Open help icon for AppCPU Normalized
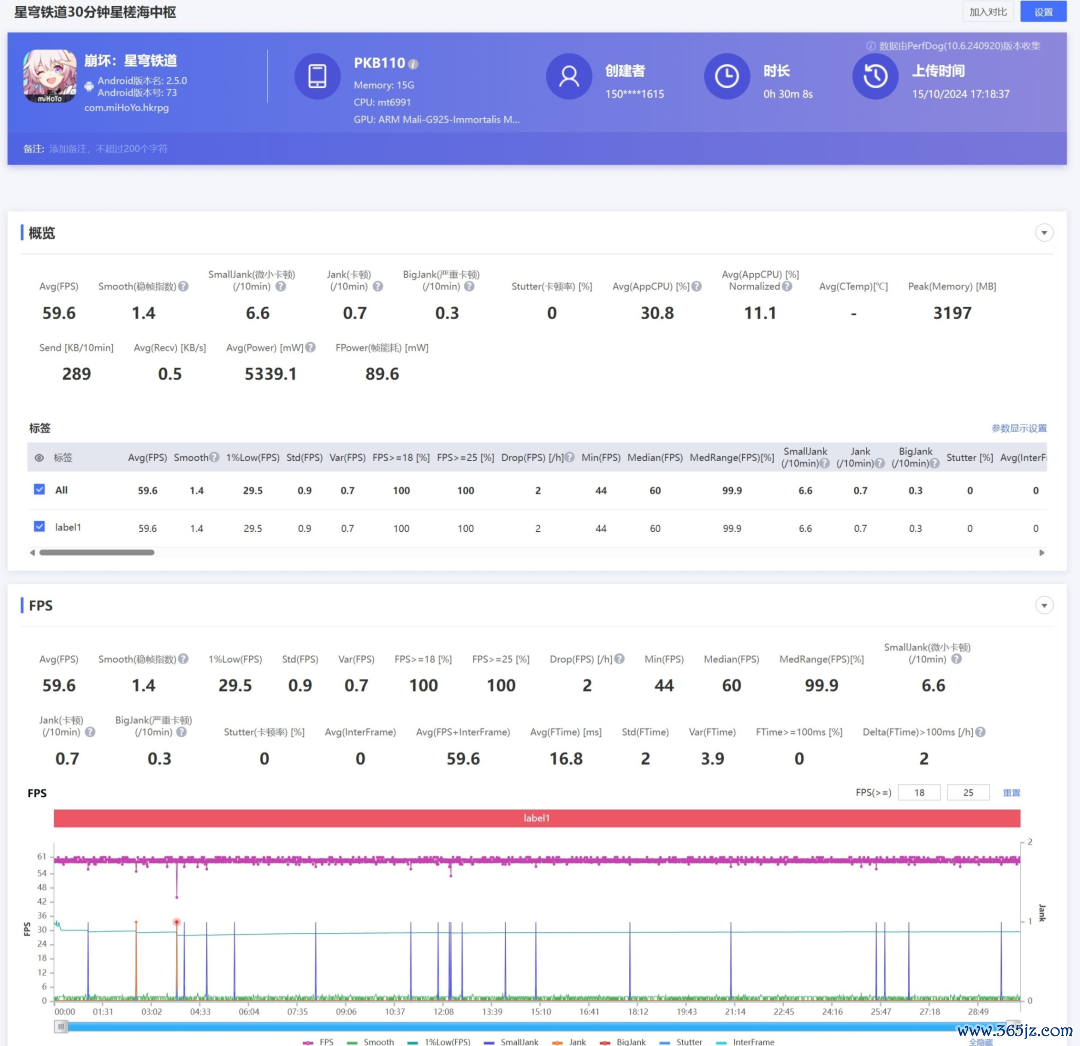This screenshot has height=1046, width=1080. 787,286
